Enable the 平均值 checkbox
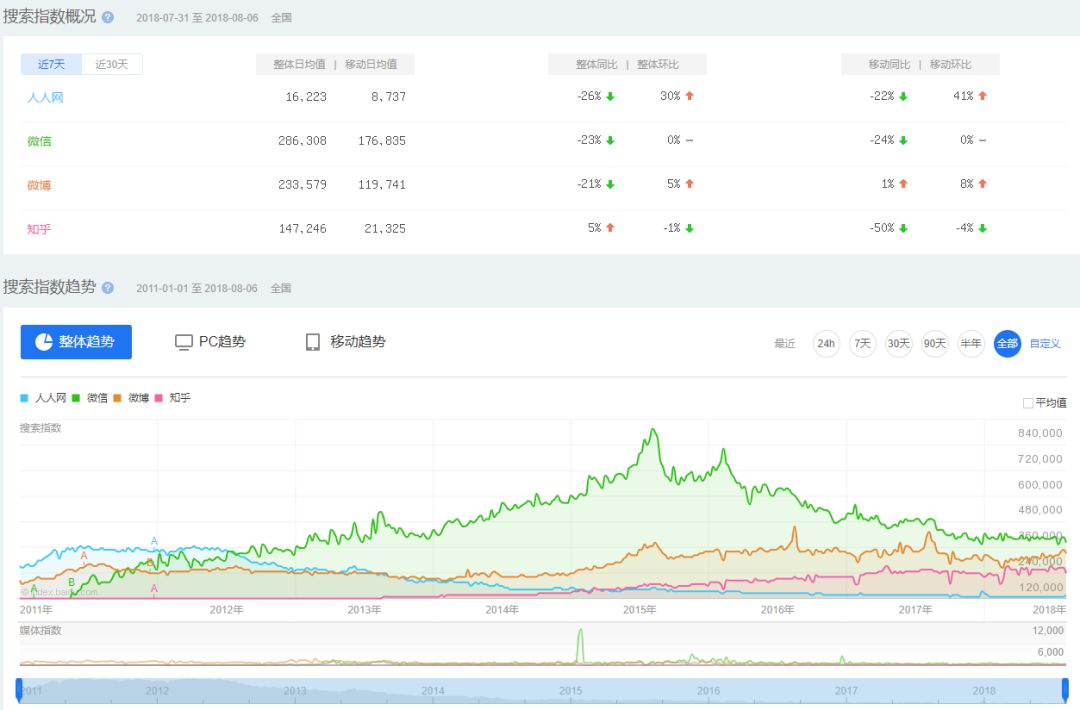1080x710 pixels. click(x=1028, y=403)
